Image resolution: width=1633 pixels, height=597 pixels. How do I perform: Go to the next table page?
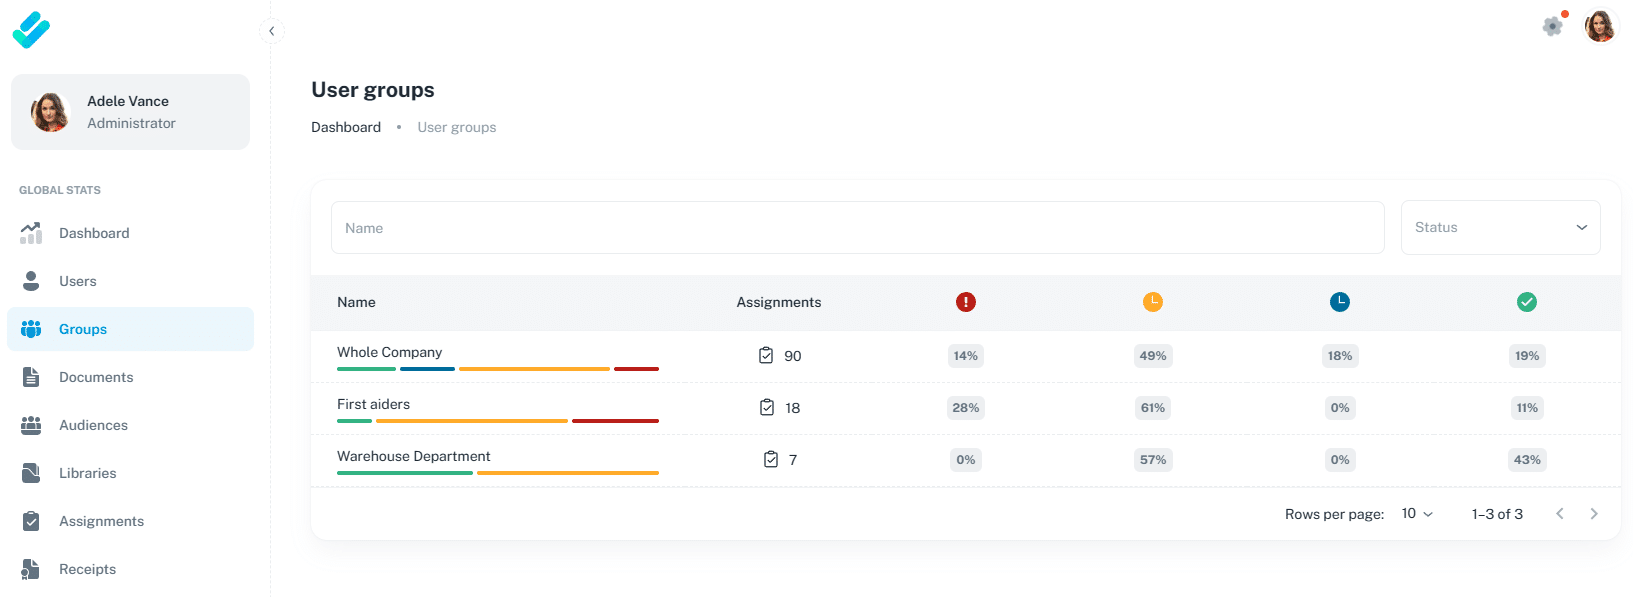coord(1594,514)
